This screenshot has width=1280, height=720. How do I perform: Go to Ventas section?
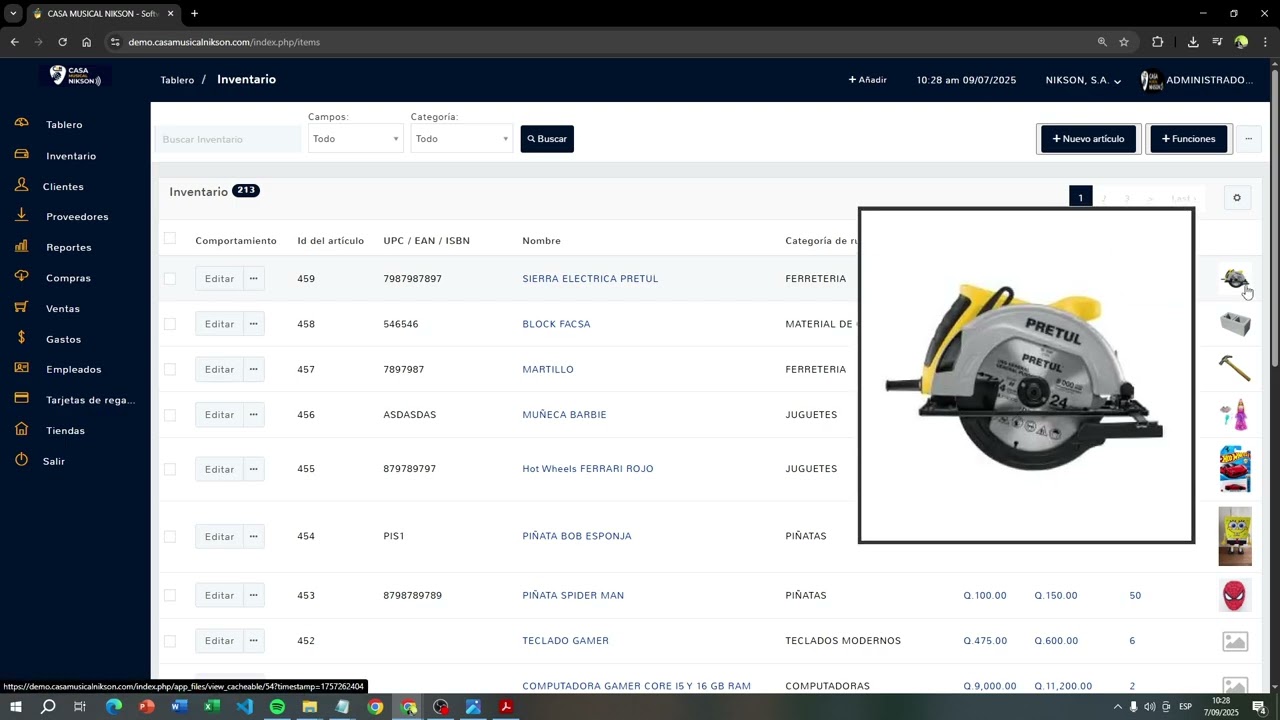(x=63, y=309)
